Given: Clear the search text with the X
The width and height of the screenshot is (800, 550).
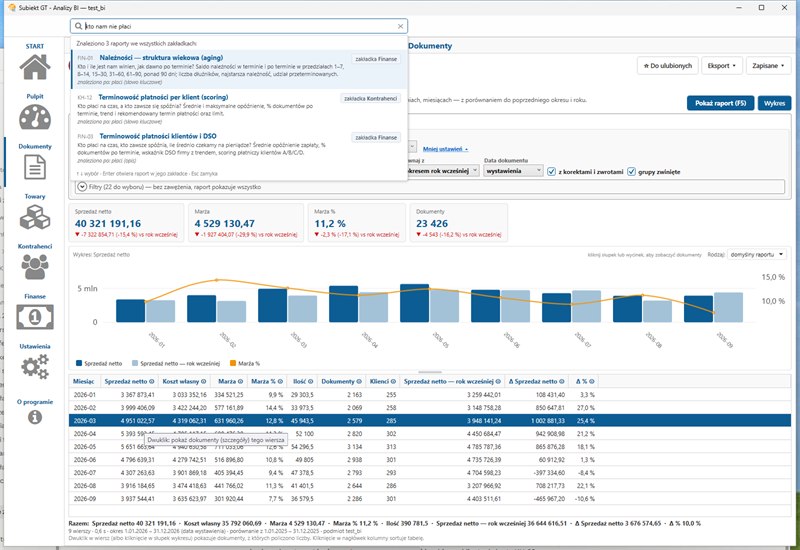Looking at the screenshot, I should click(401, 26).
